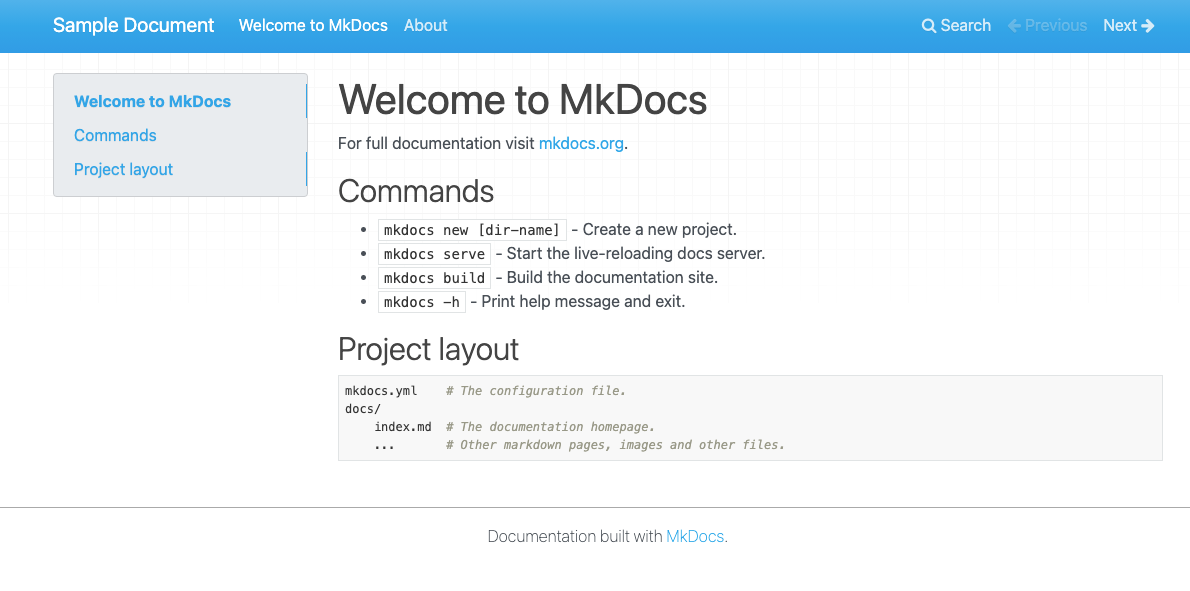The width and height of the screenshot is (1190, 591).
Task: Open the MkDocs footer link
Action: [695, 536]
